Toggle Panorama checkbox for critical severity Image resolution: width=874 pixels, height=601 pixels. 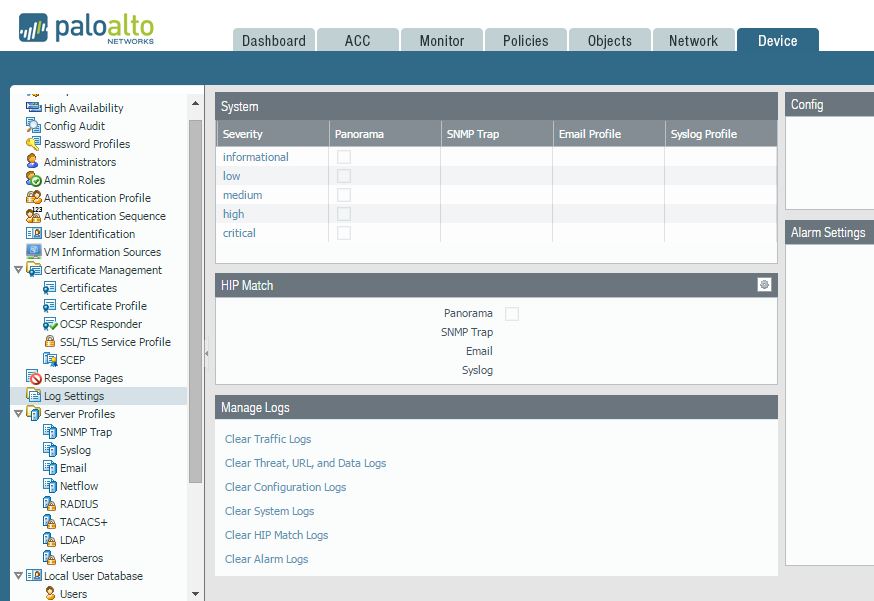point(344,233)
